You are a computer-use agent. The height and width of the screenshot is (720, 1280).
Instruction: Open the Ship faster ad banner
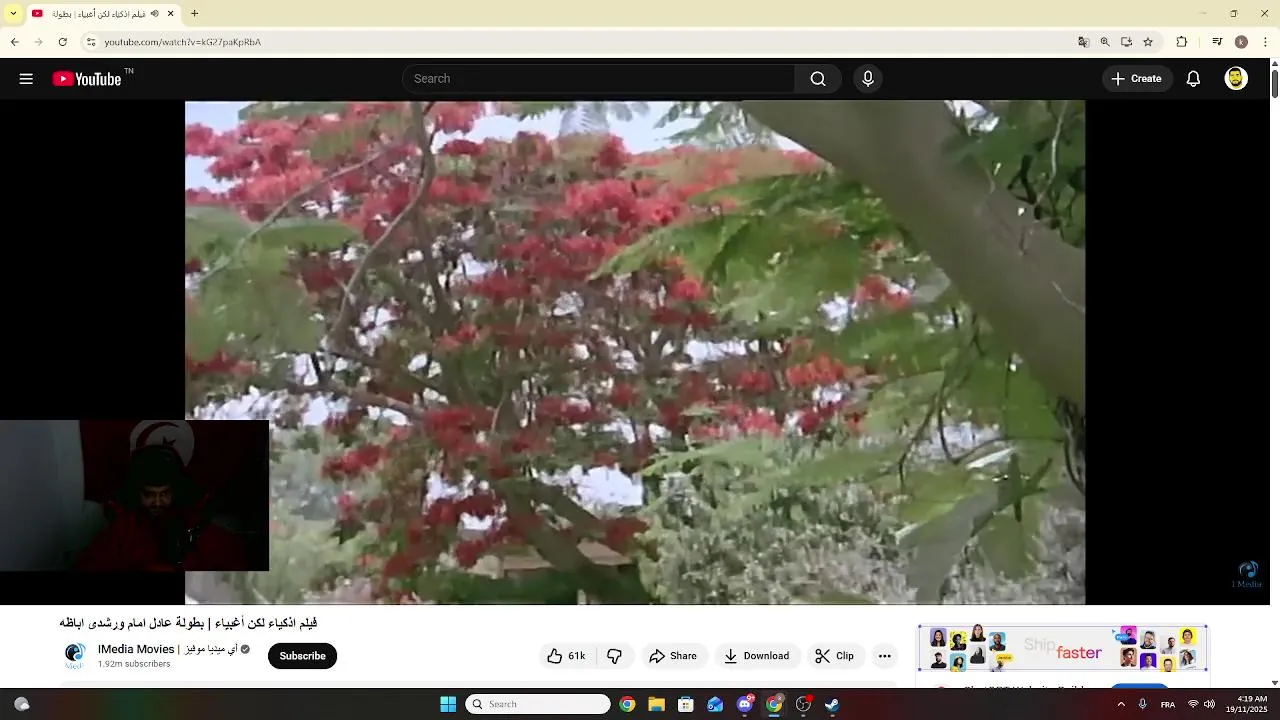[x=1063, y=649]
